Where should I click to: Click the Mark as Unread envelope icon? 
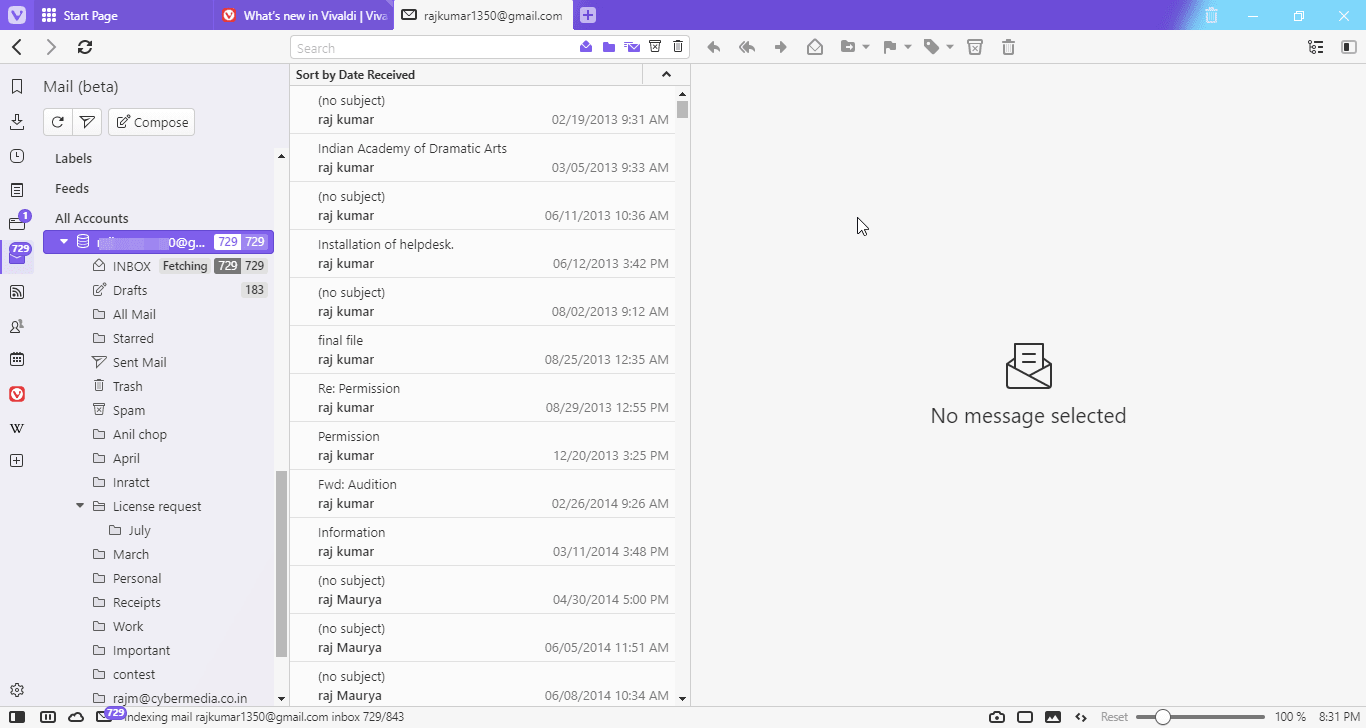(815, 46)
